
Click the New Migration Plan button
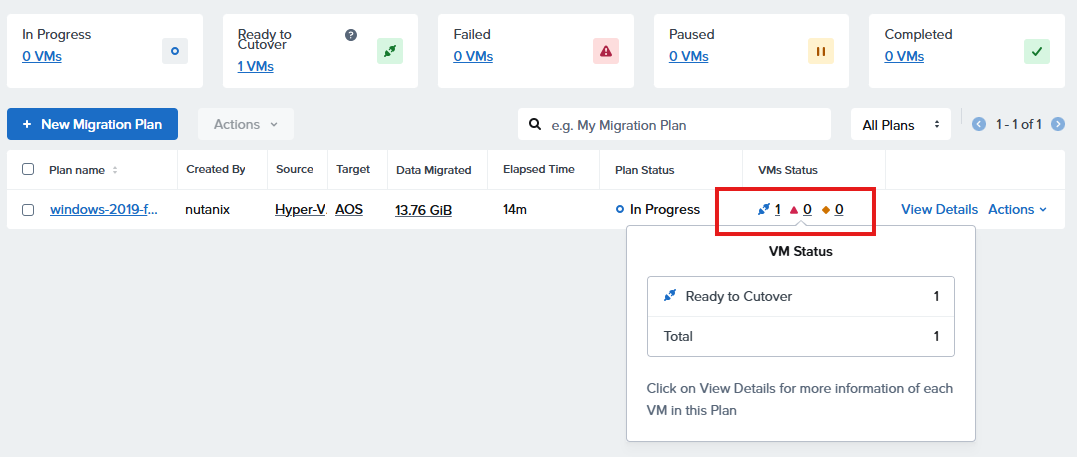[x=92, y=124]
